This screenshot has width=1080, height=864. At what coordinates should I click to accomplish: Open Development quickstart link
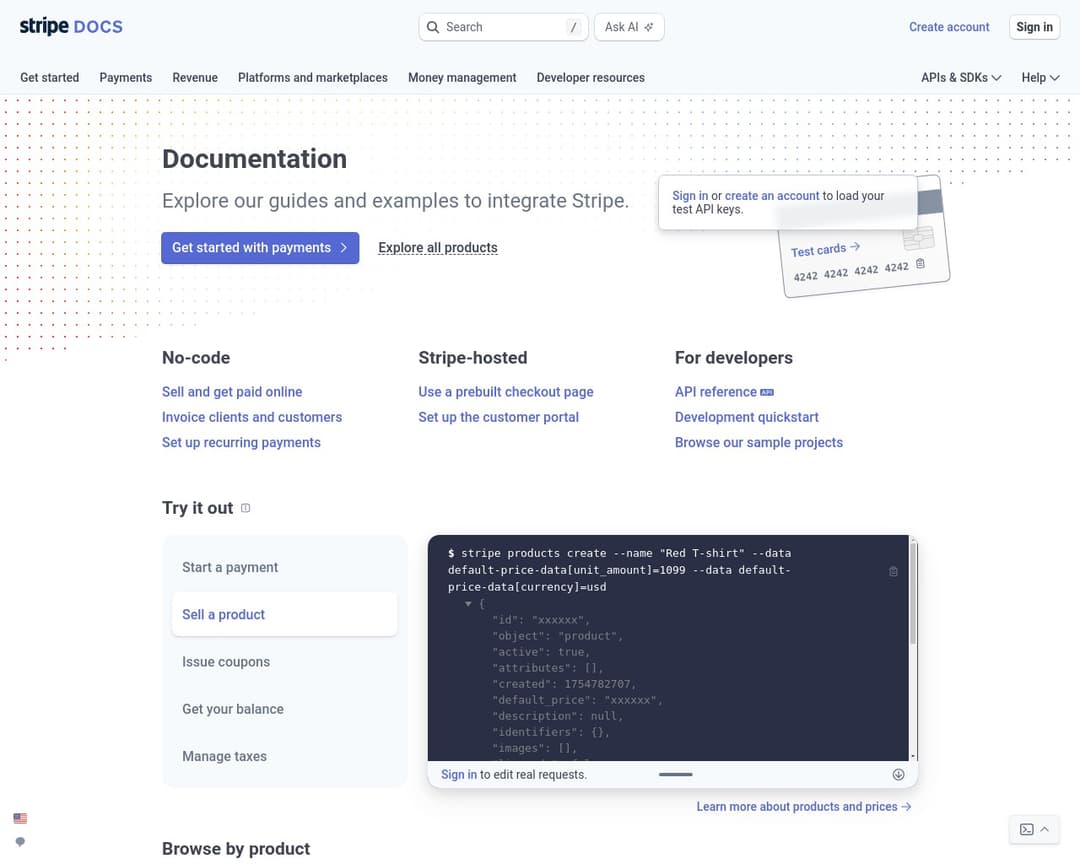click(747, 418)
